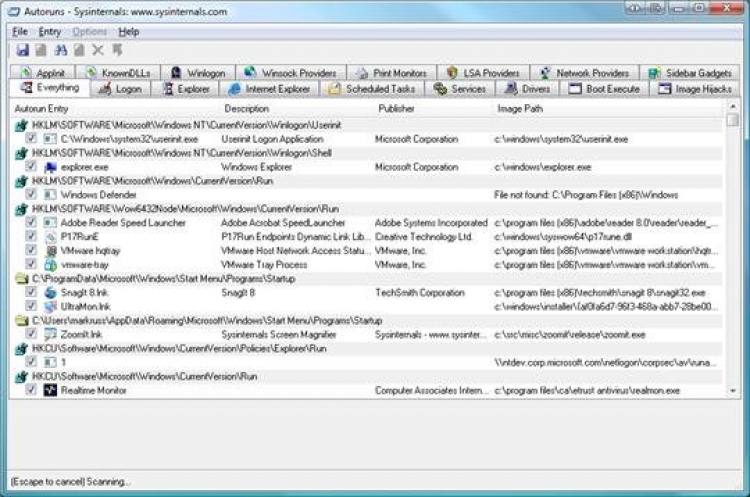Click the SnagIt 8.lnk entry icon
This screenshot has width=750, height=497.
[x=50, y=293]
